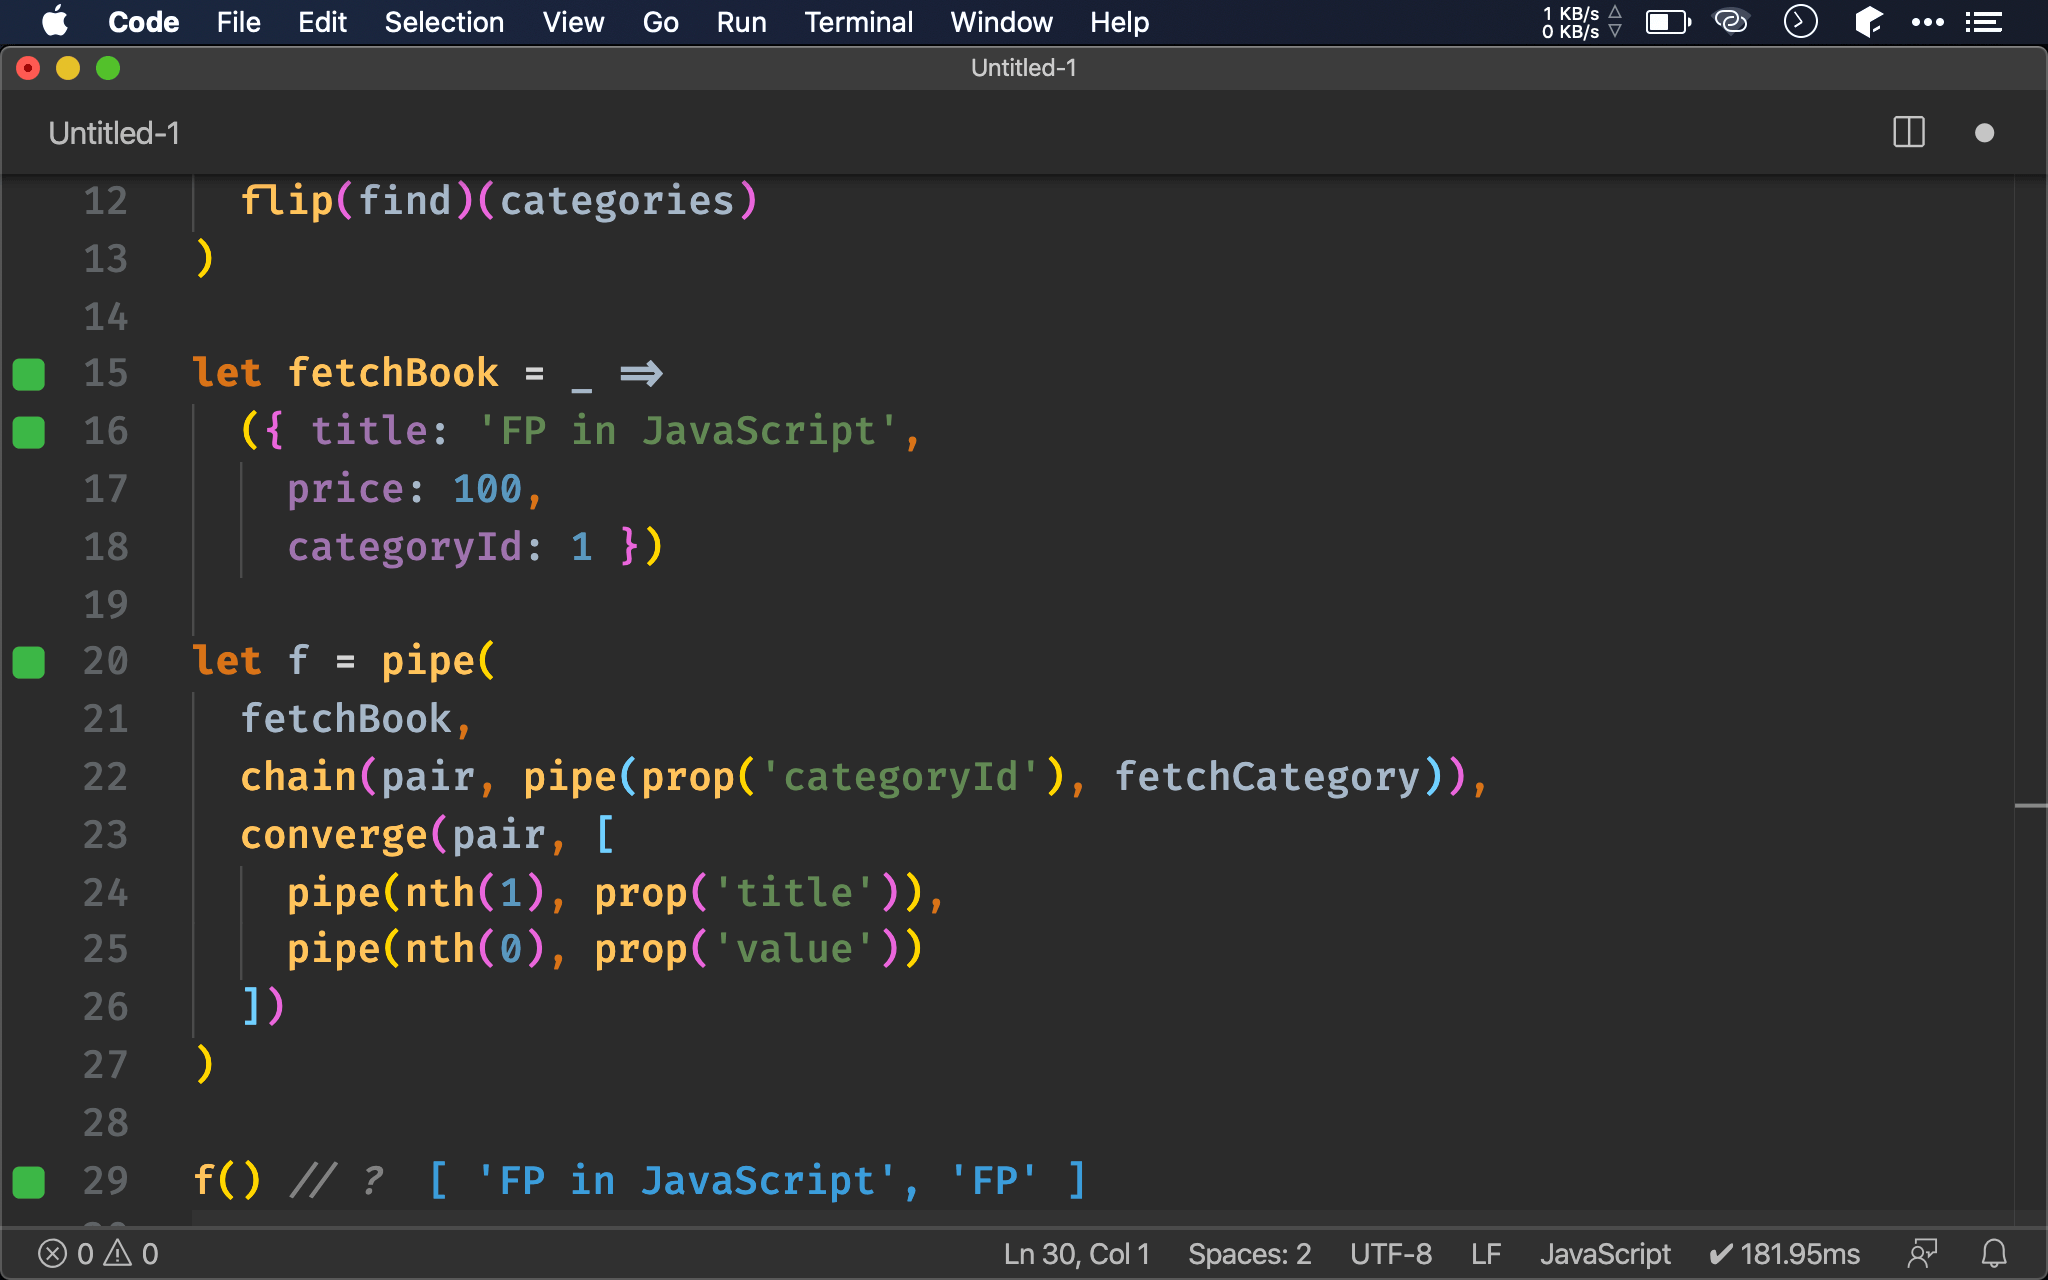This screenshot has width=2048, height=1280.
Task: Click the string 'FP in JavaScript' on line 16
Action: coord(688,431)
